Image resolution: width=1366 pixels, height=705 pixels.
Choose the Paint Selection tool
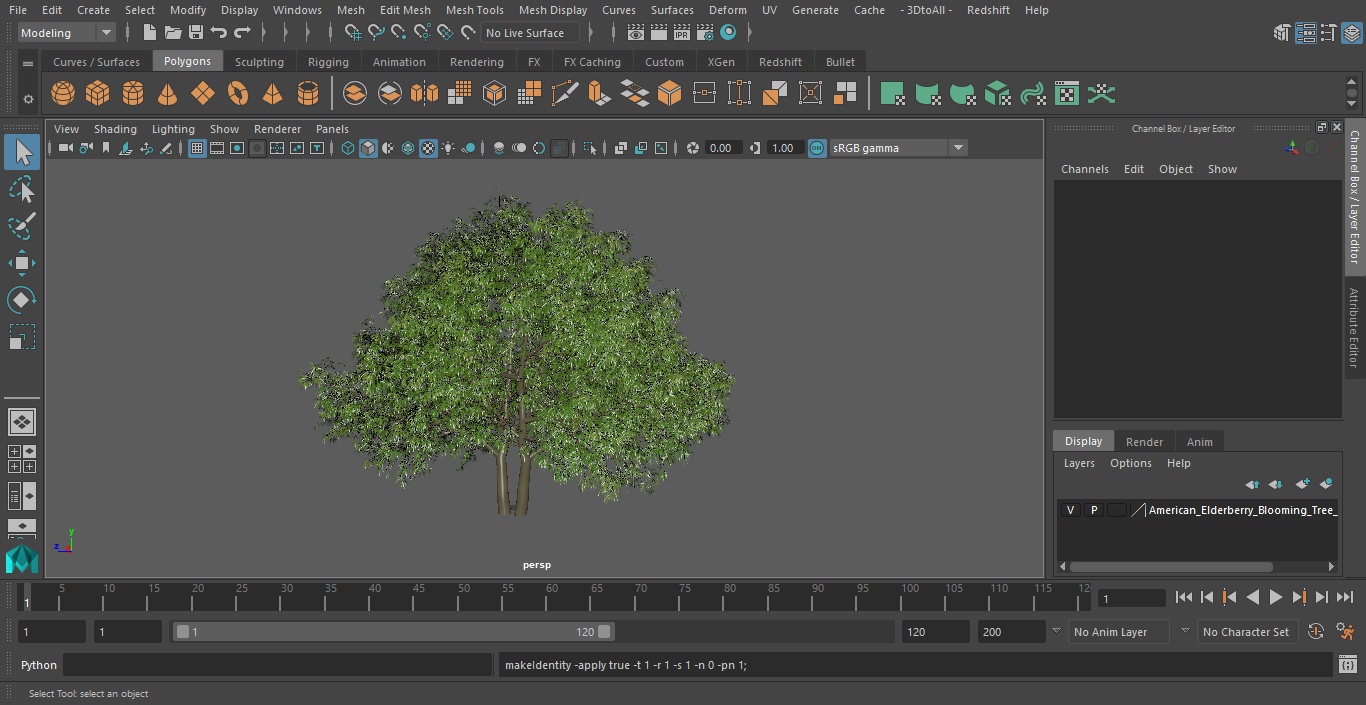click(22, 226)
